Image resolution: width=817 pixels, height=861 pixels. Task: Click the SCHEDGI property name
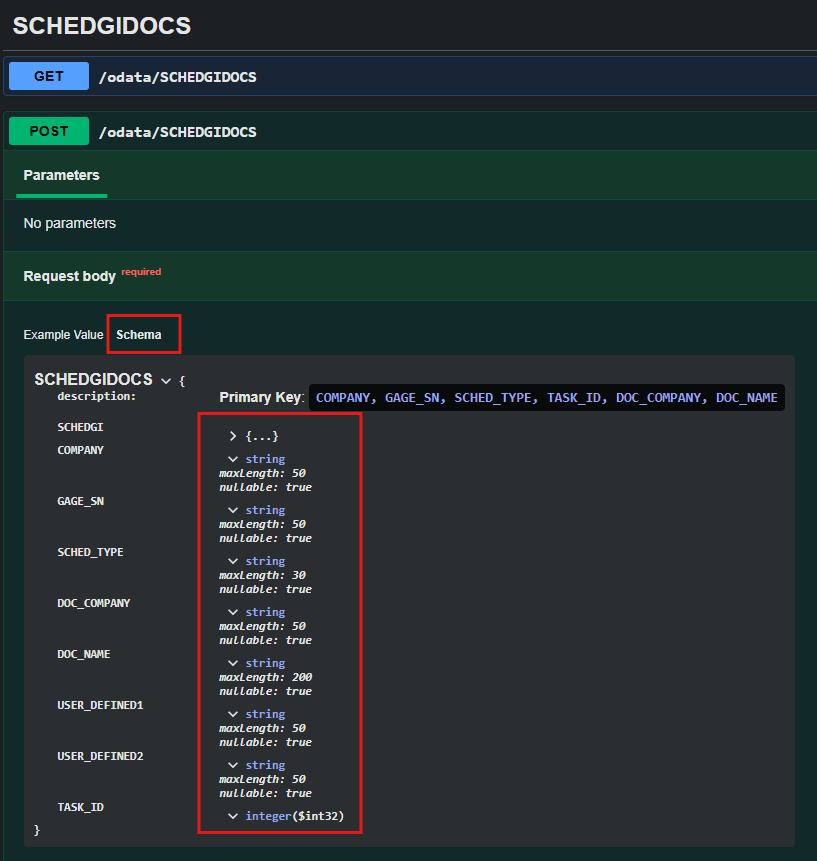click(x=80, y=427)
